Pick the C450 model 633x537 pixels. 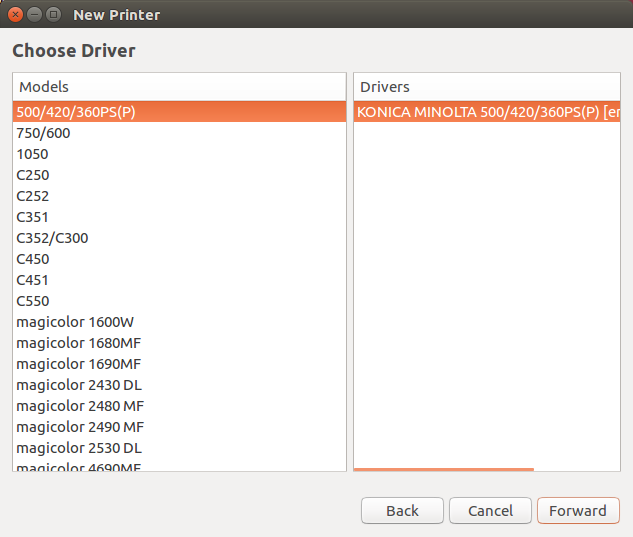(x=179, y=259)
